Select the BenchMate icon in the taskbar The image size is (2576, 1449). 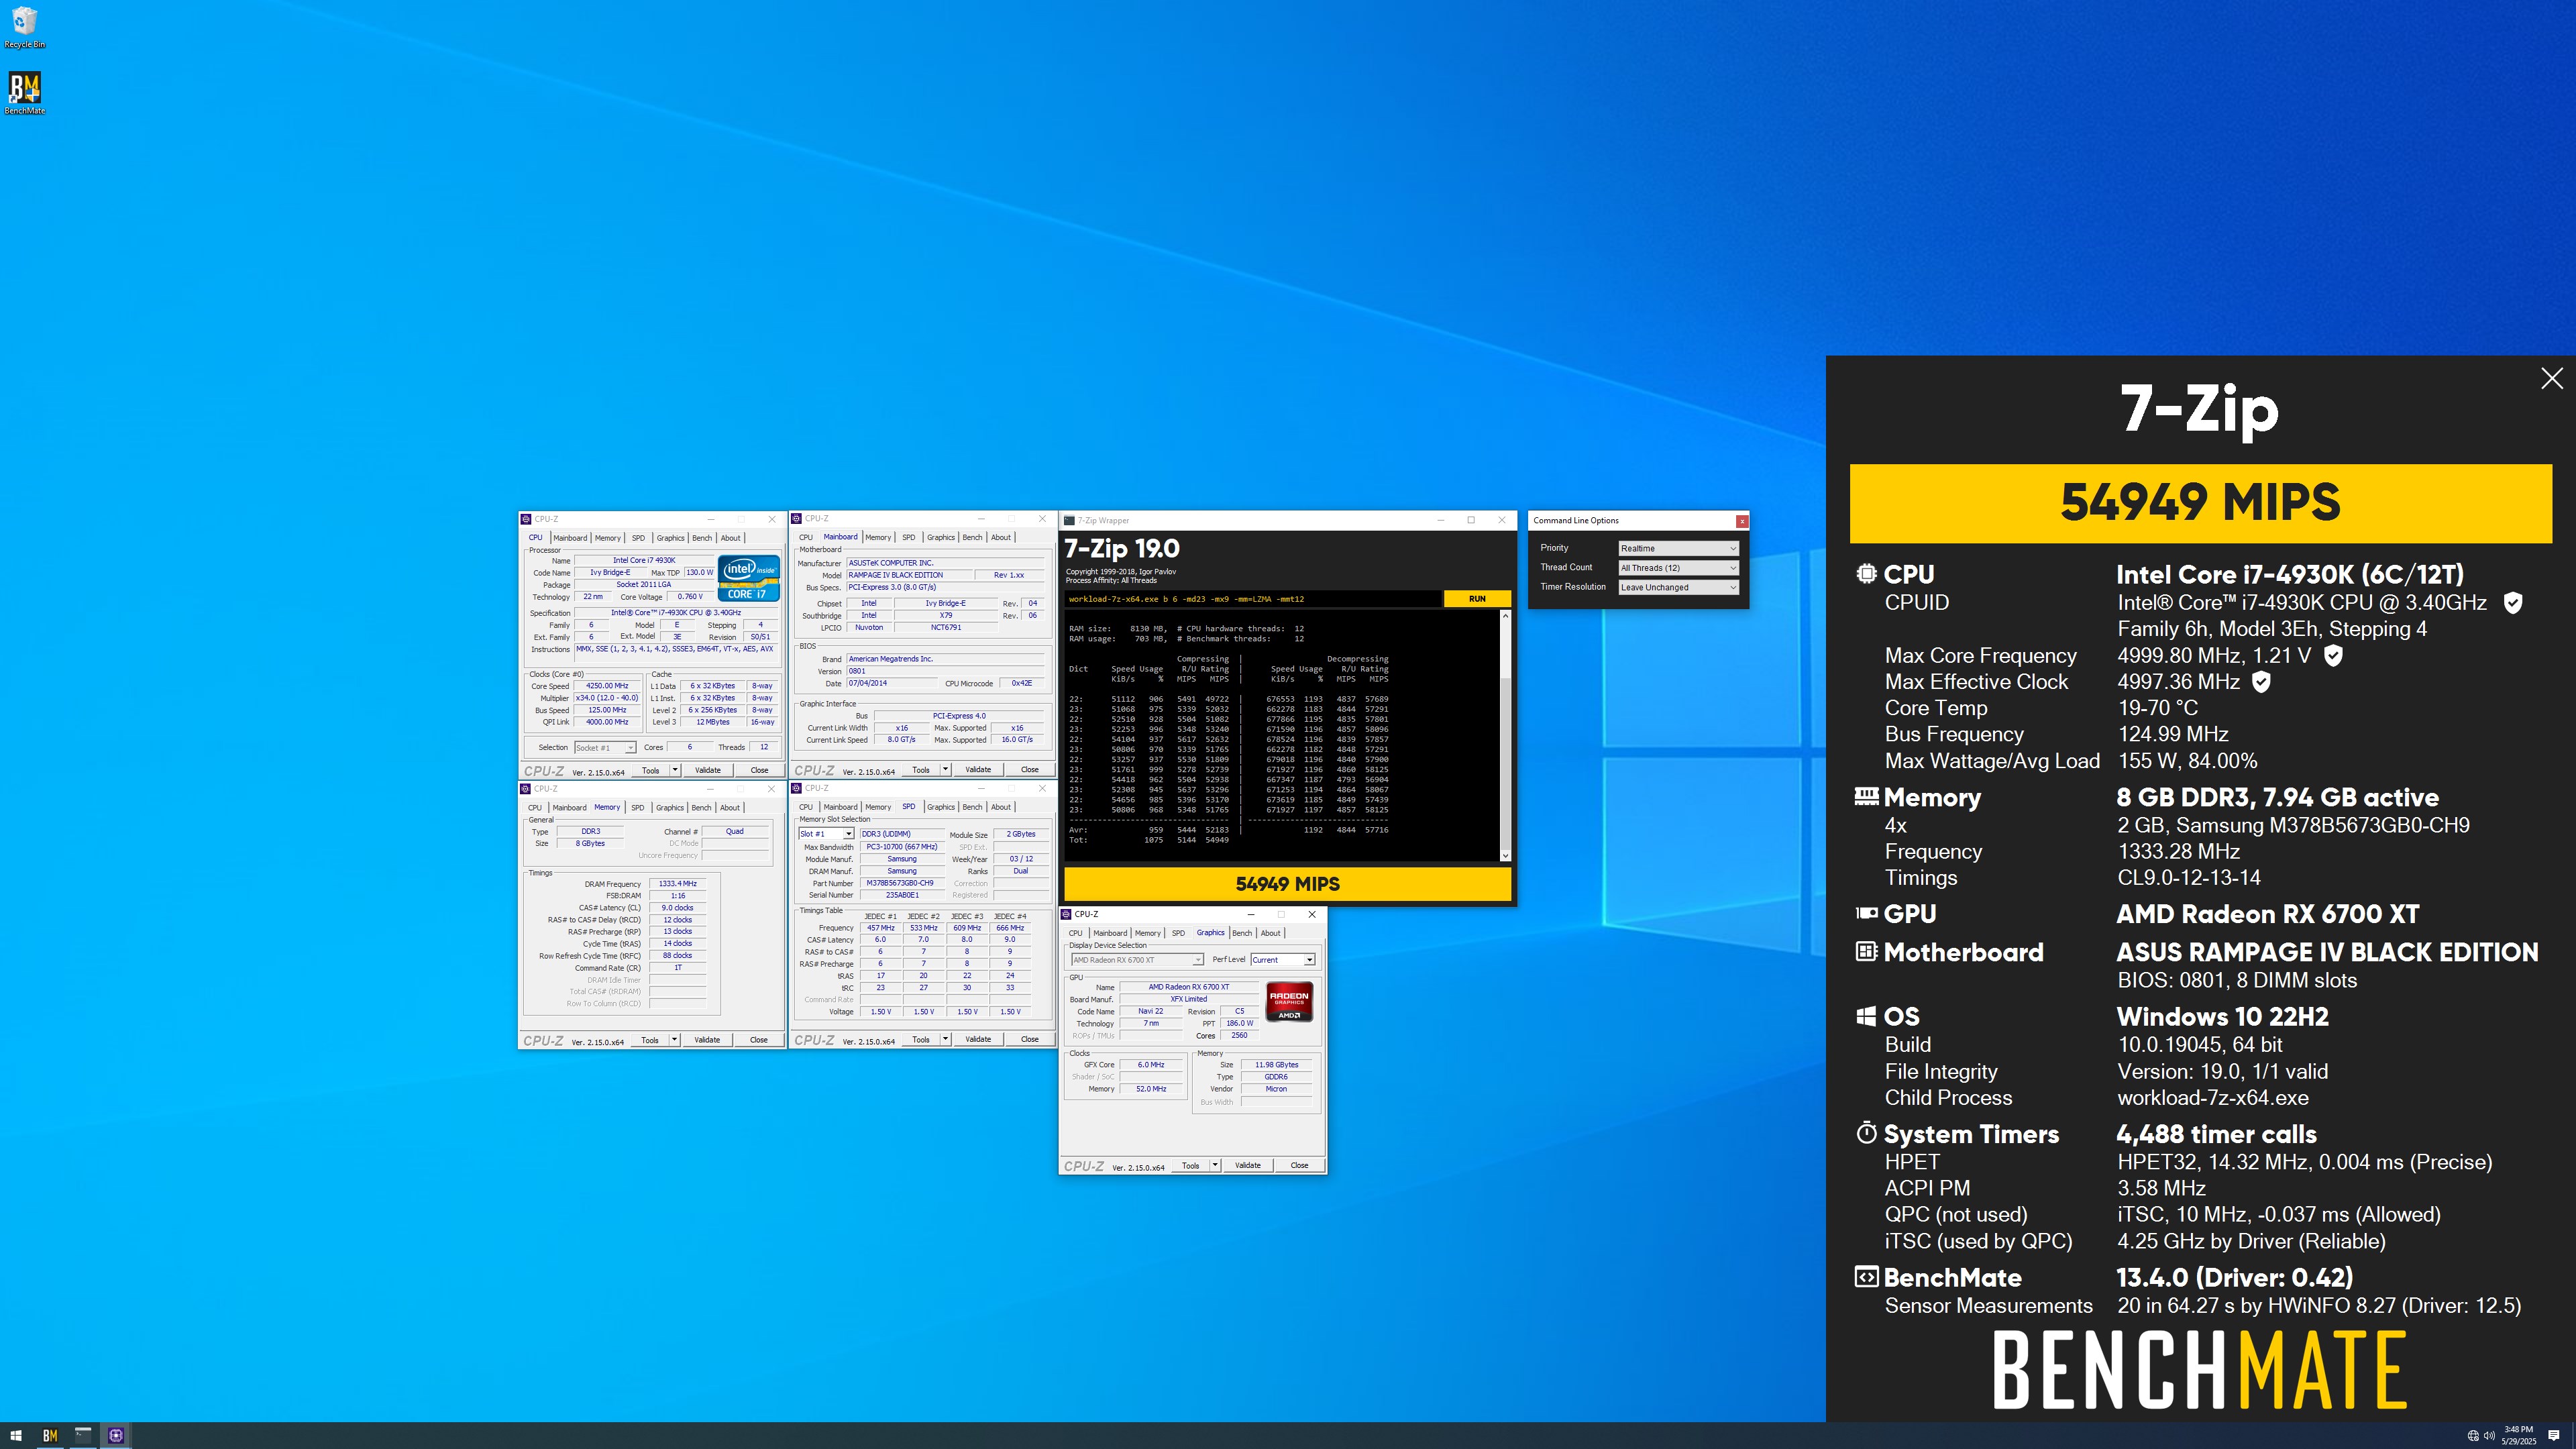(49, 1435)
